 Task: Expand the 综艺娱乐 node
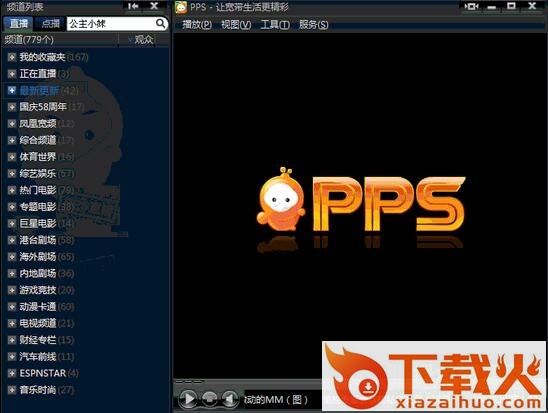tap(12, 173)
